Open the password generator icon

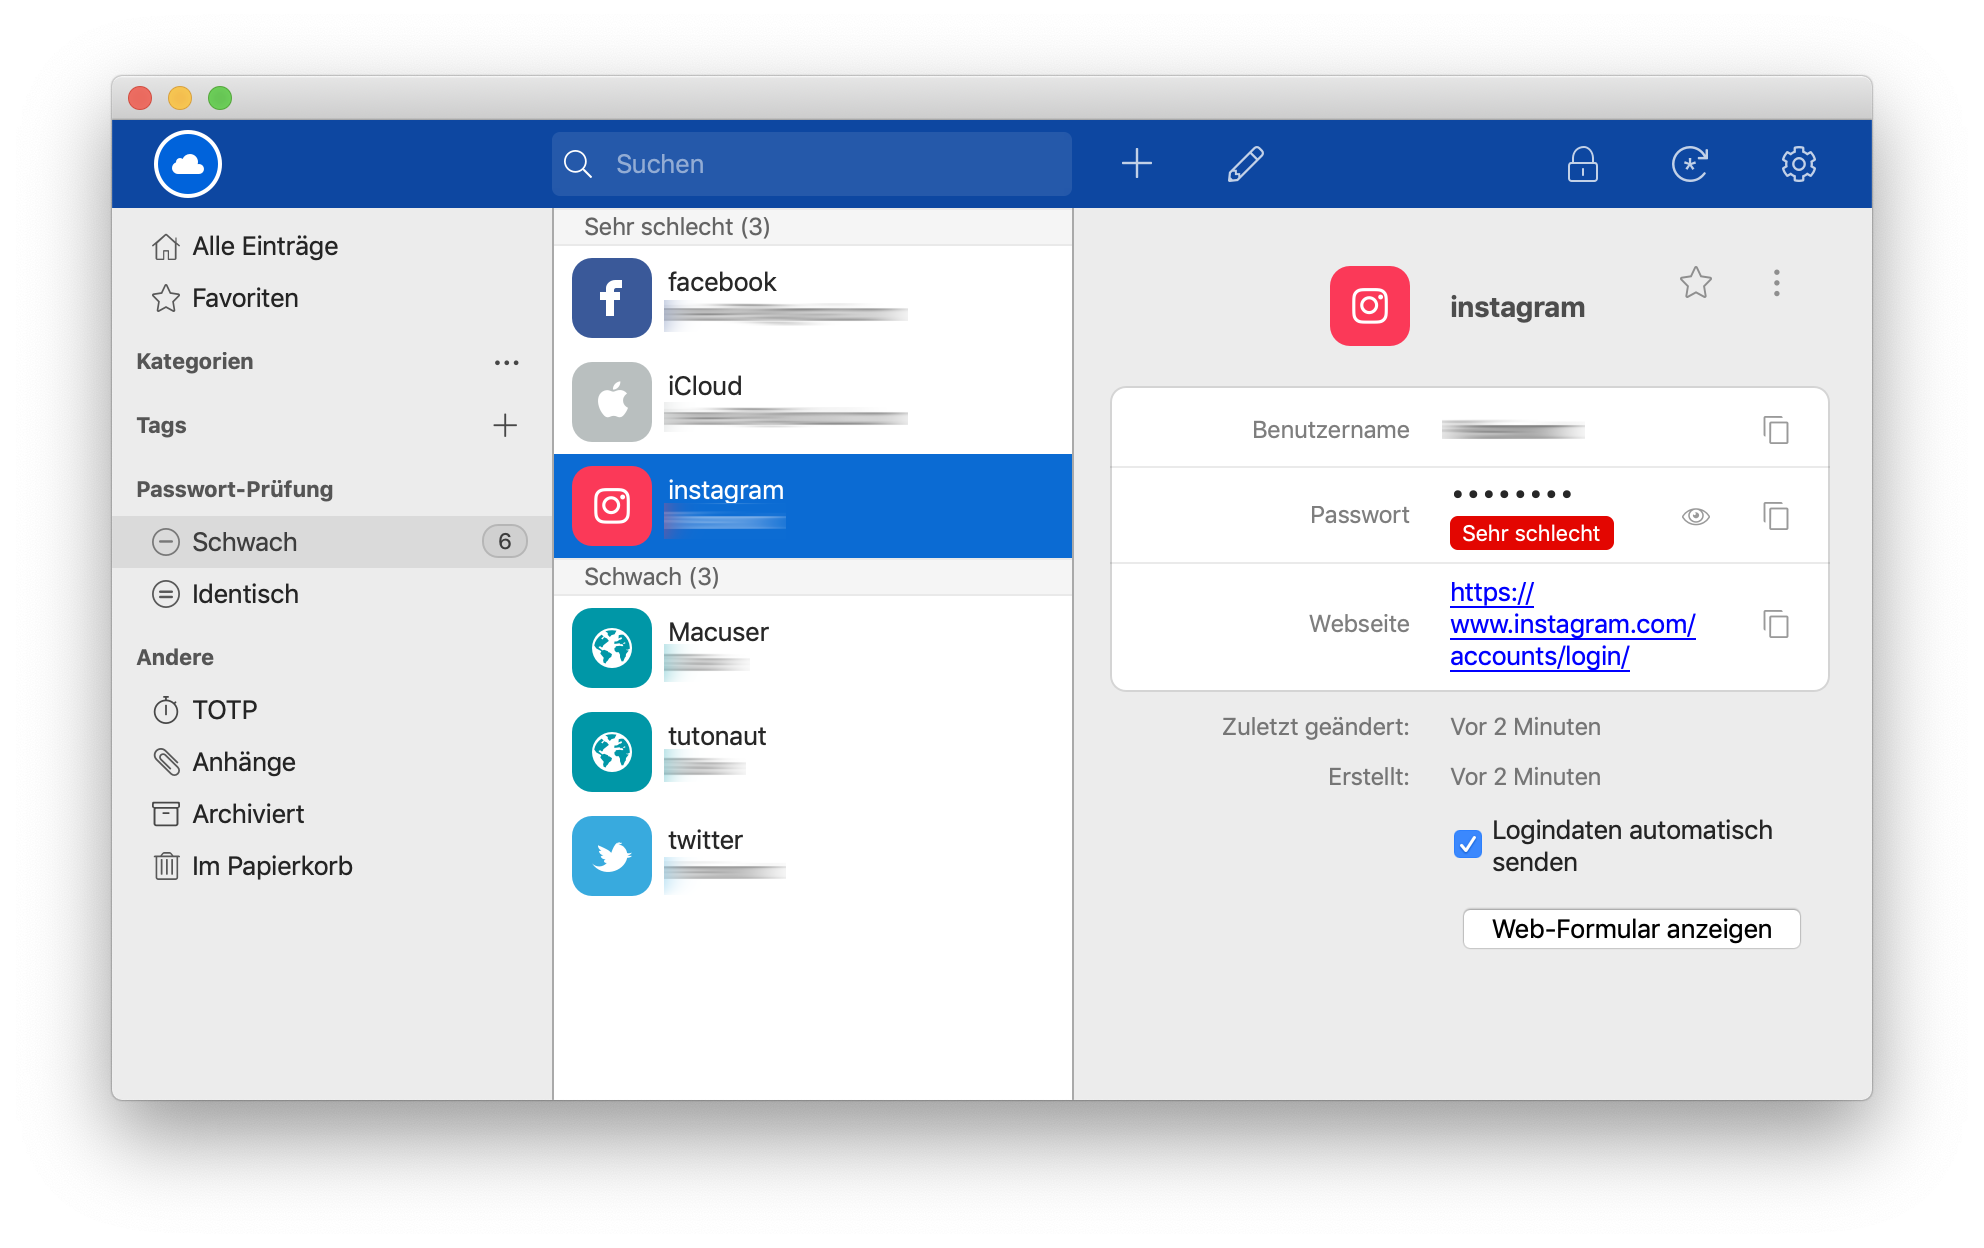[x=1690, y=164]
